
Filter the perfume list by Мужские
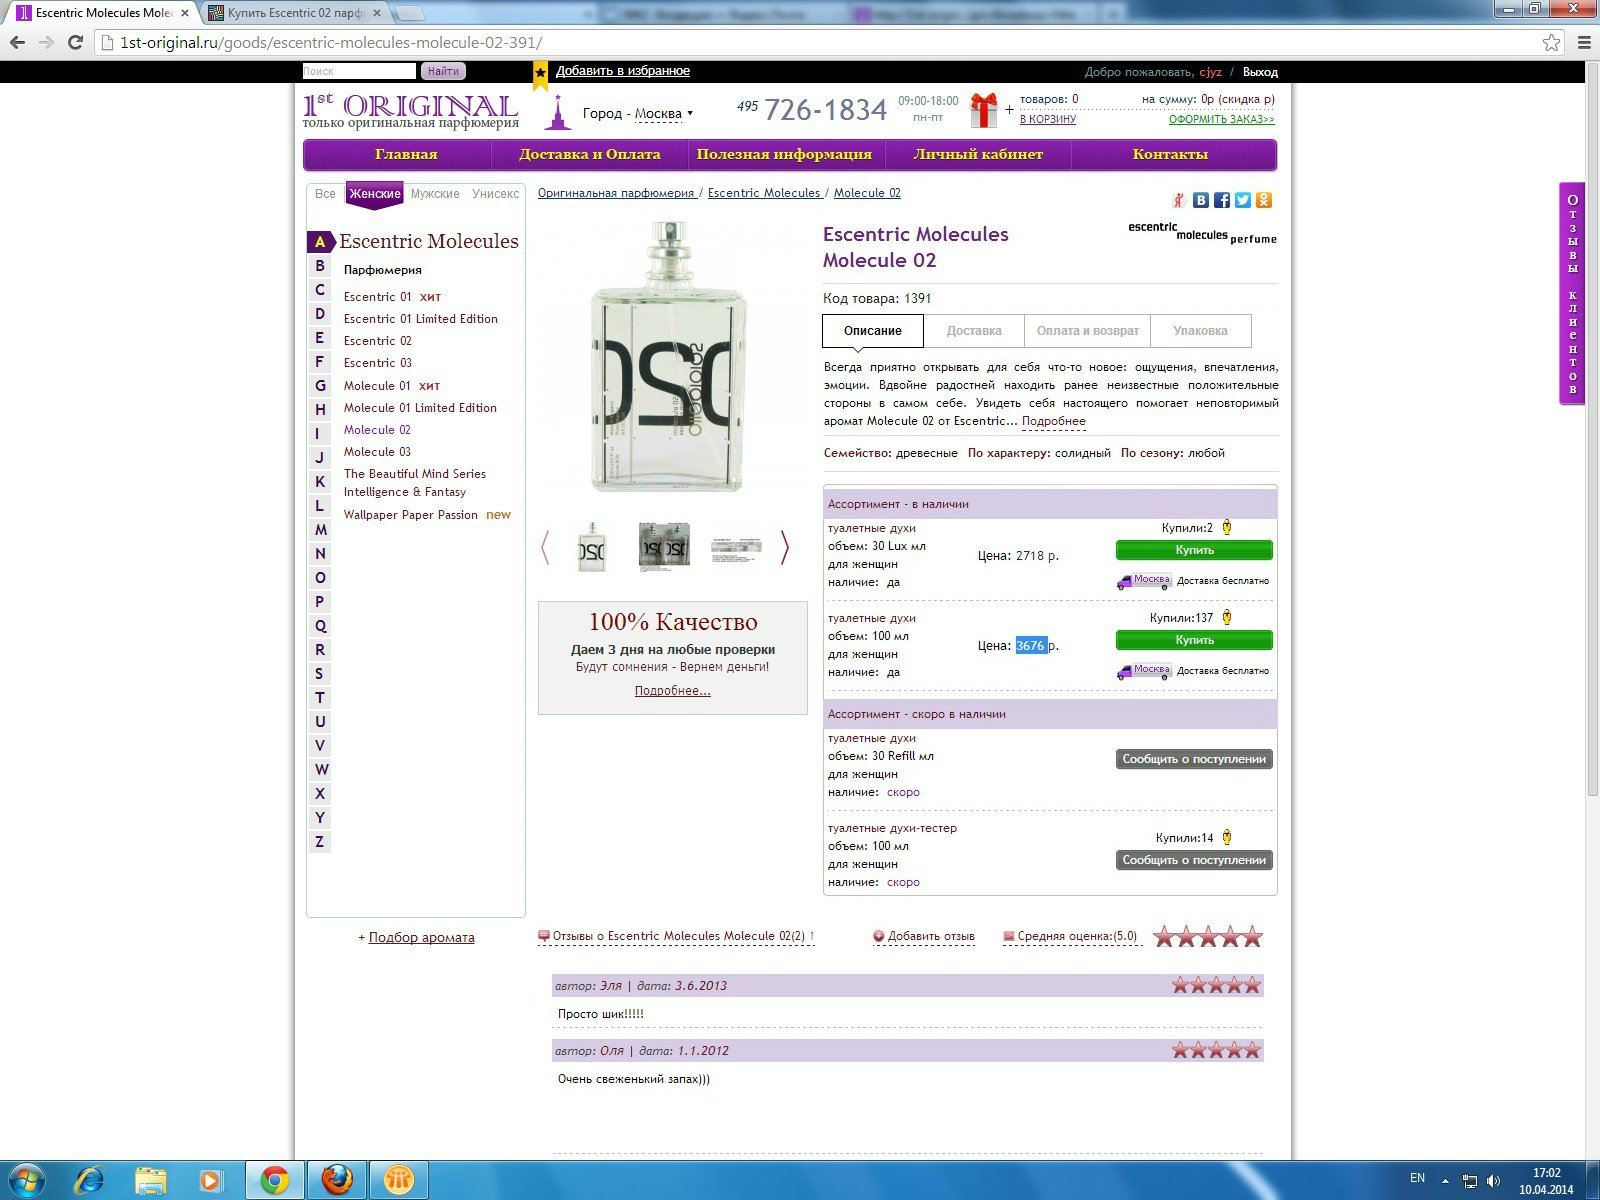435,194
